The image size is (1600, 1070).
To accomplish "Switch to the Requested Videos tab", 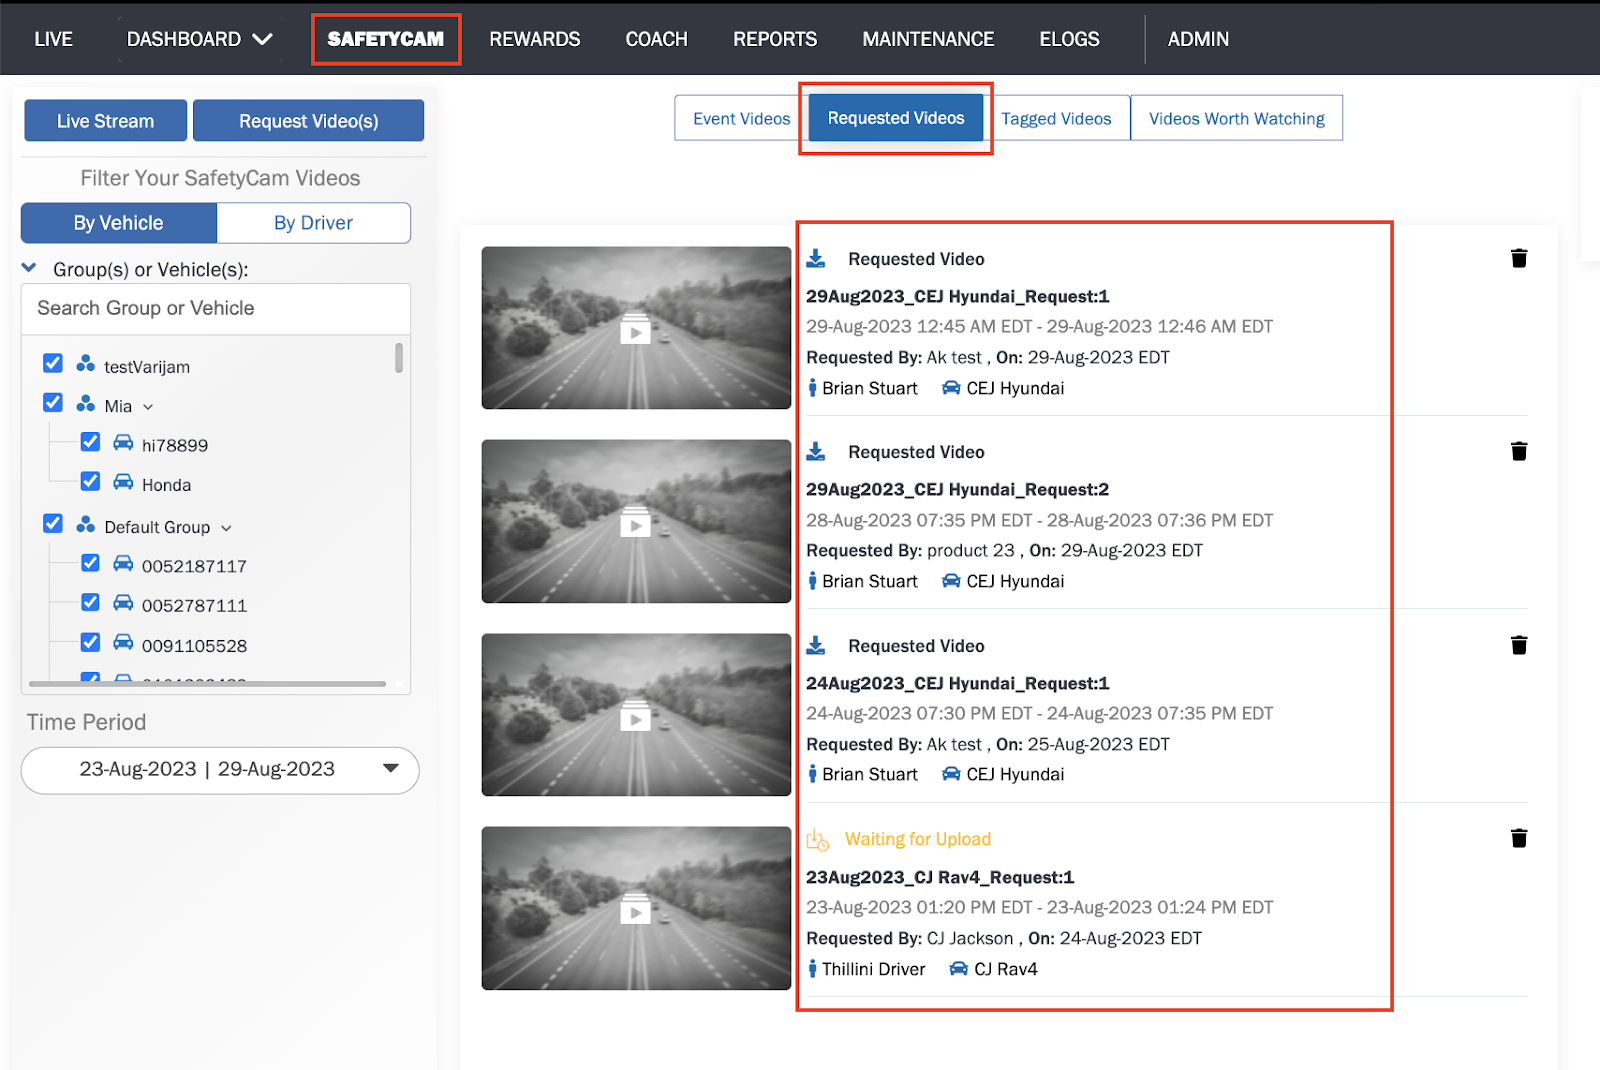I will (896, 118).
